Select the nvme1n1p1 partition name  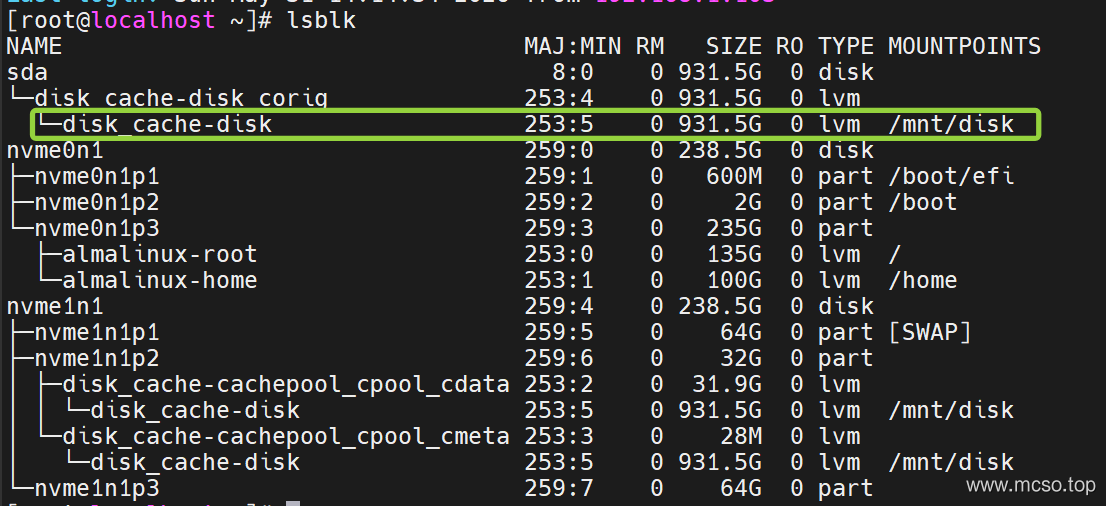click(97, 332)
